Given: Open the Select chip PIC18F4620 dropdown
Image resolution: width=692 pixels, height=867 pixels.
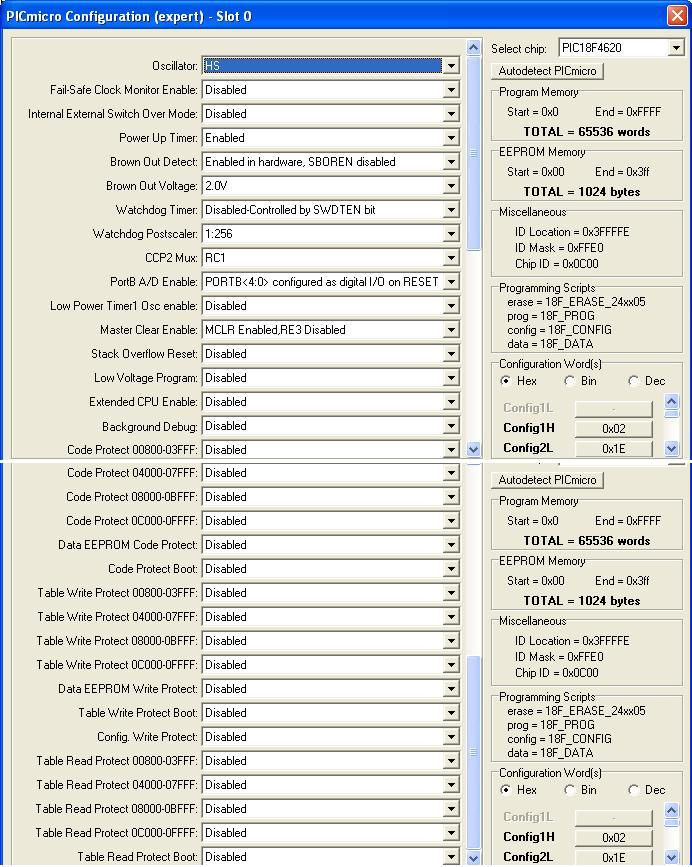Looking at the screenshot, I should (621, 48).
